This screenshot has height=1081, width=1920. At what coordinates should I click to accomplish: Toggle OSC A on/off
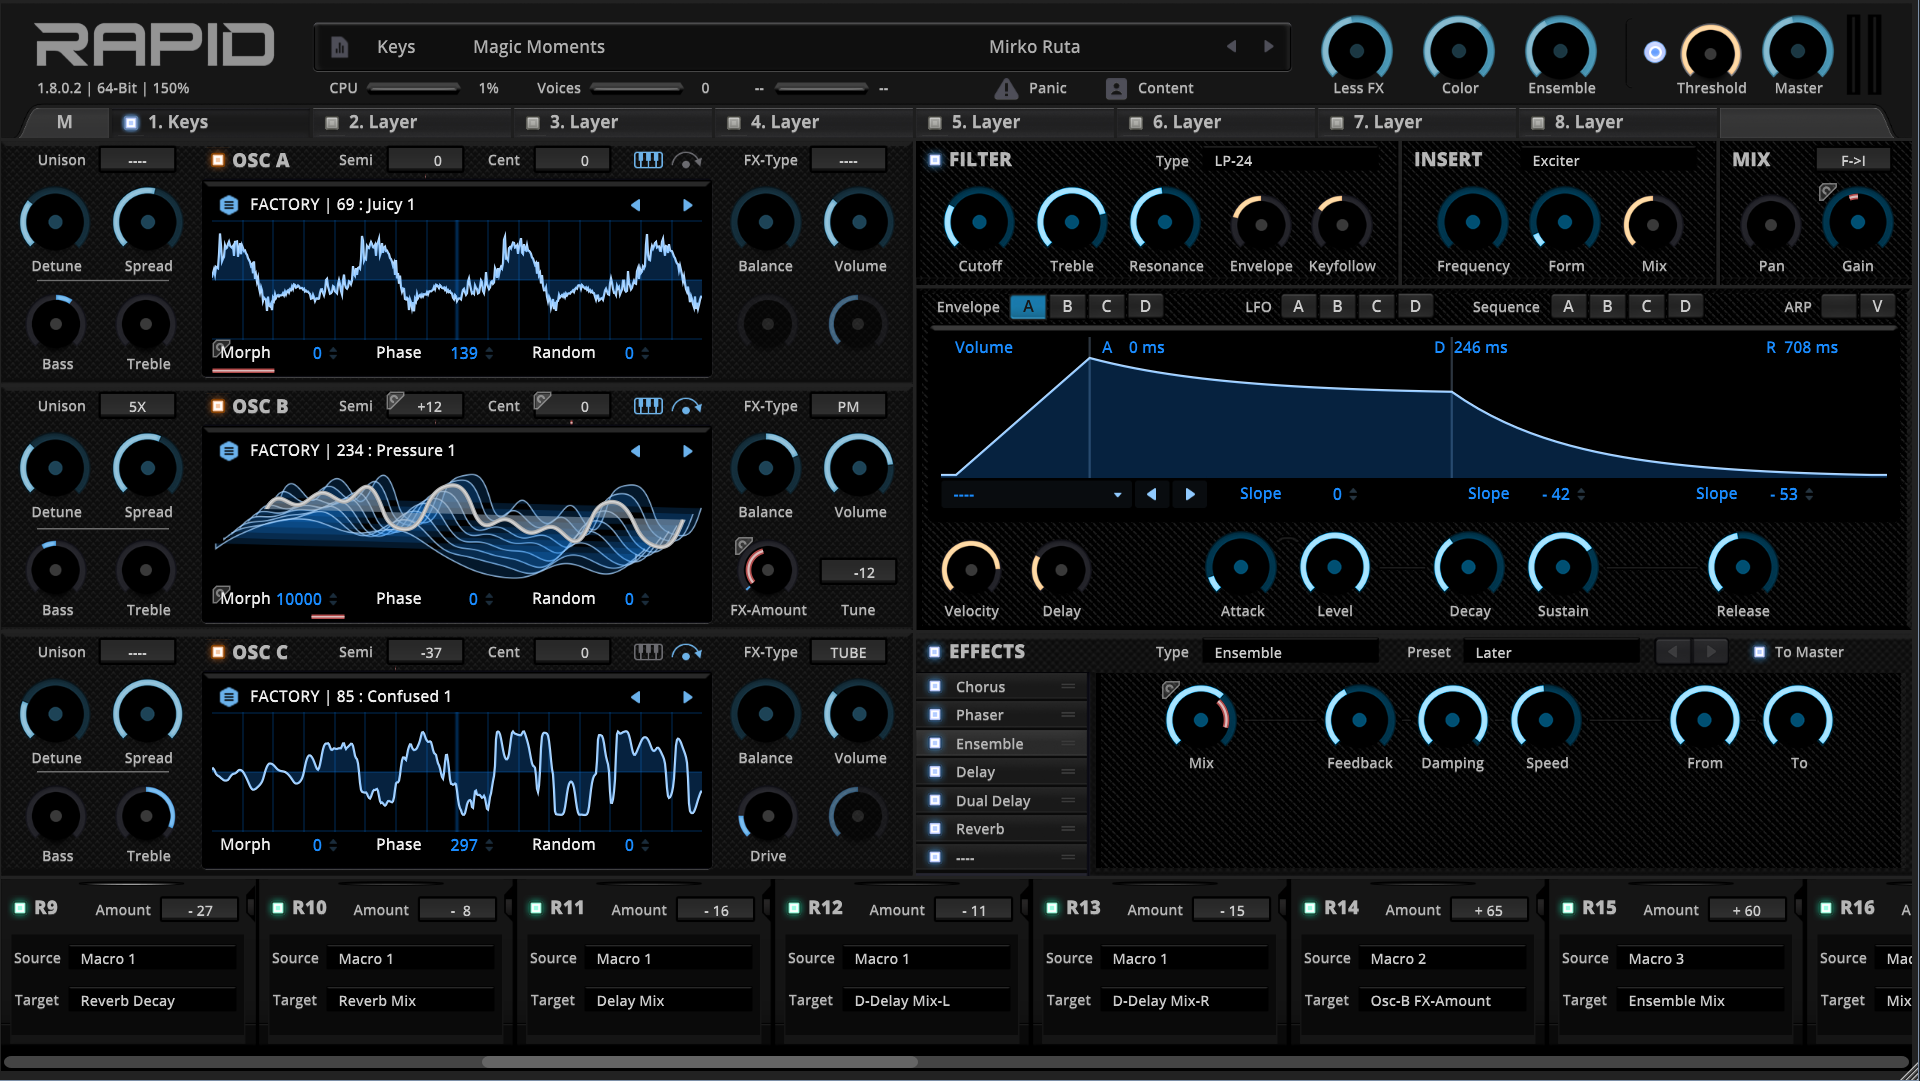point(217,160)
